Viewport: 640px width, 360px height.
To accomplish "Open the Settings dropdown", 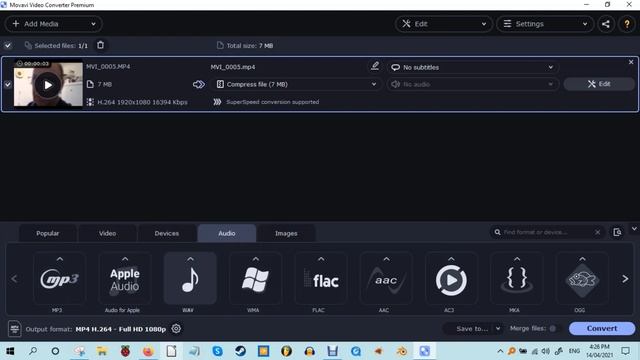I will coord(545,24).
